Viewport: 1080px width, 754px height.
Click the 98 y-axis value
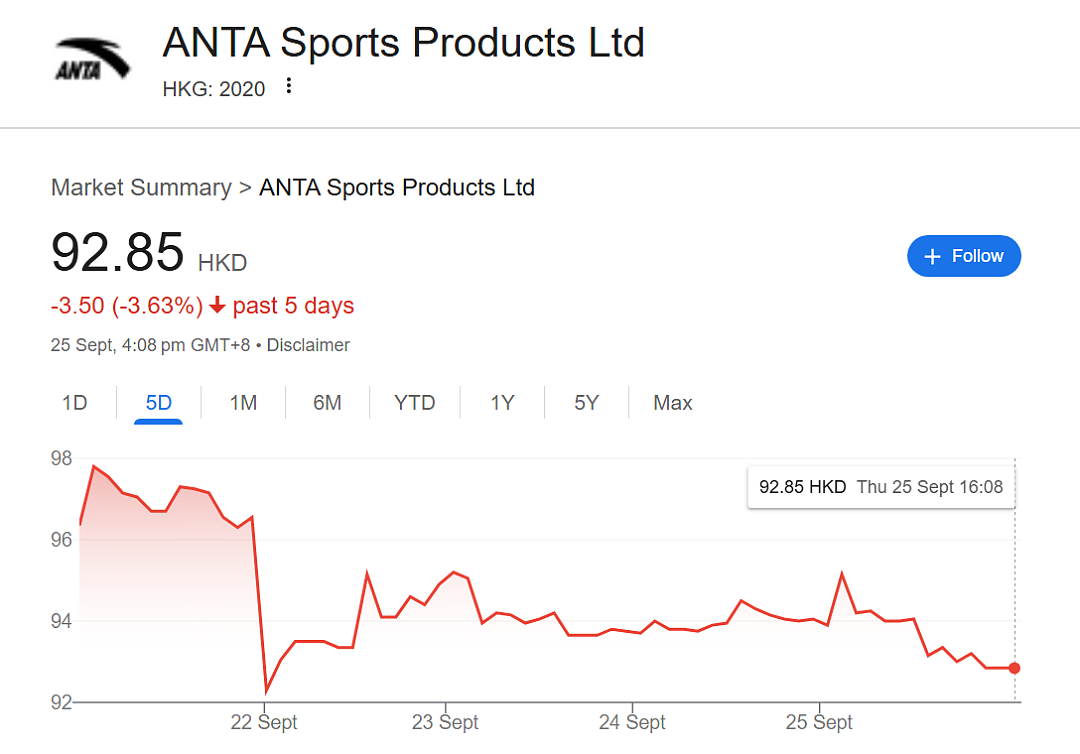pos(61,459)
